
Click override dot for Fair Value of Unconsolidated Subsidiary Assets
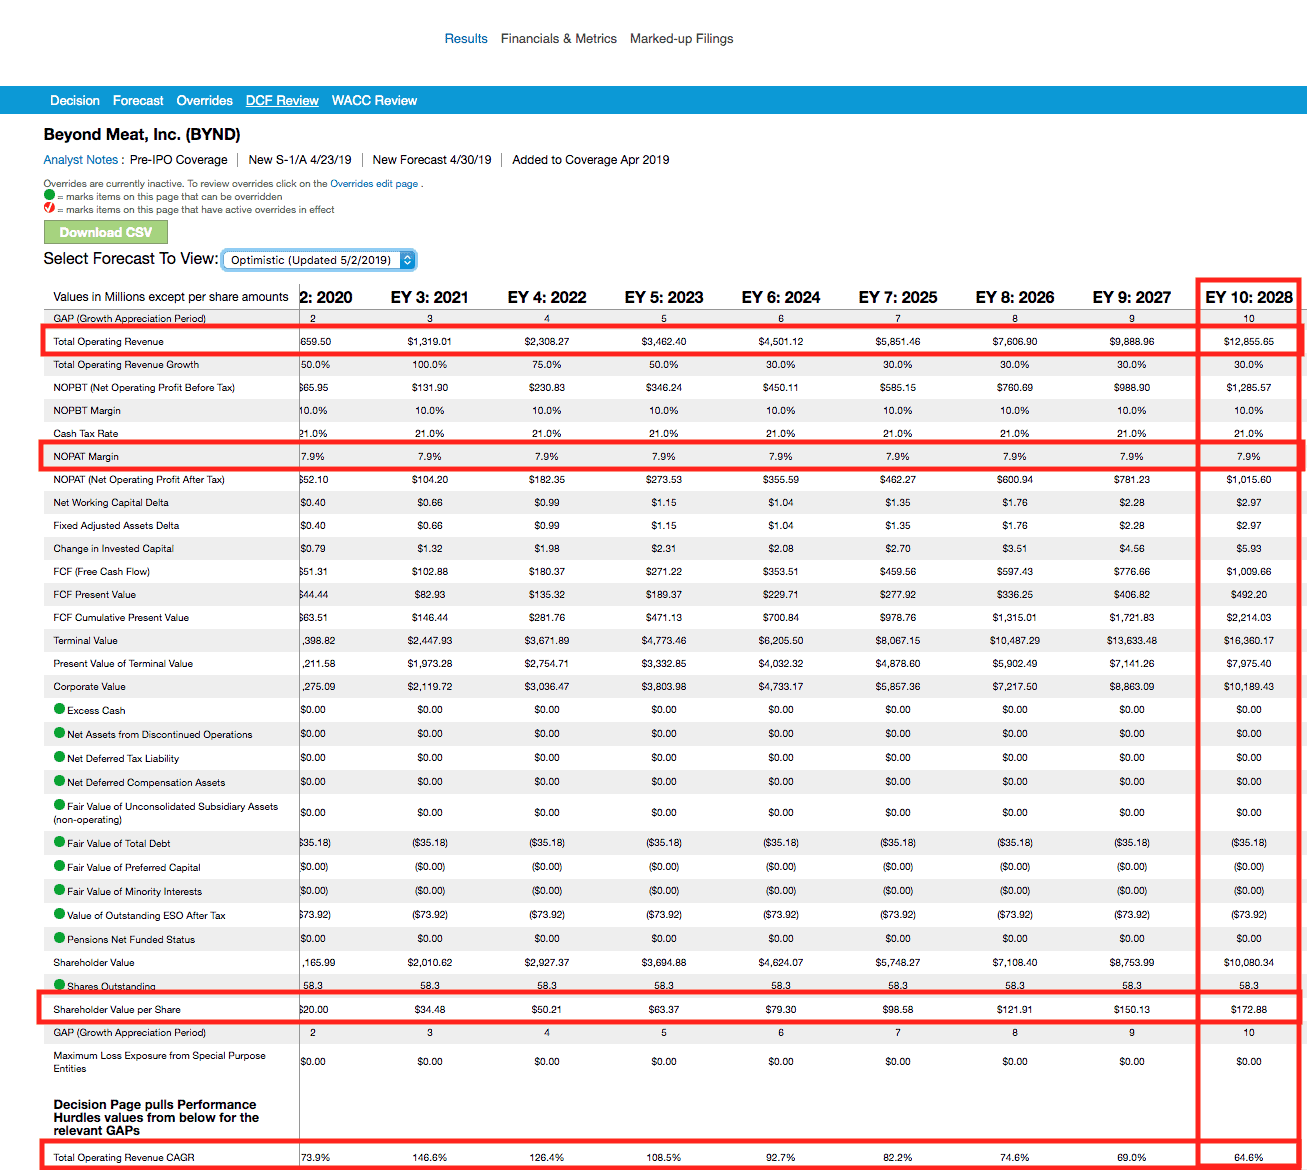tap(60, 805)
